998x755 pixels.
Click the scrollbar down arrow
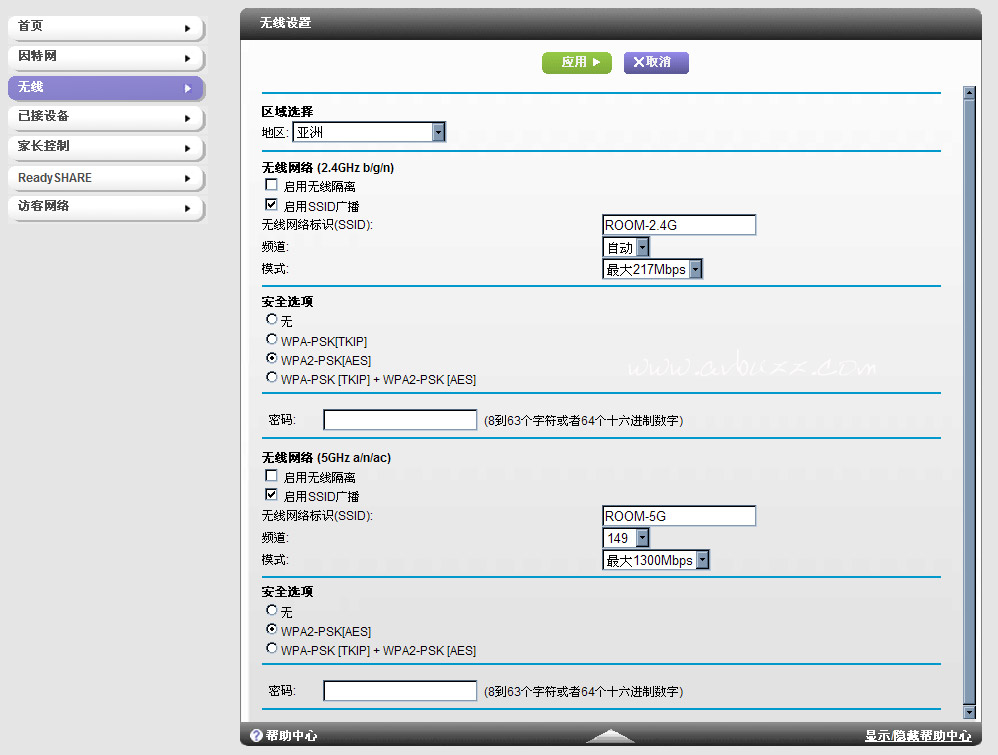click(x=968, y=711)
